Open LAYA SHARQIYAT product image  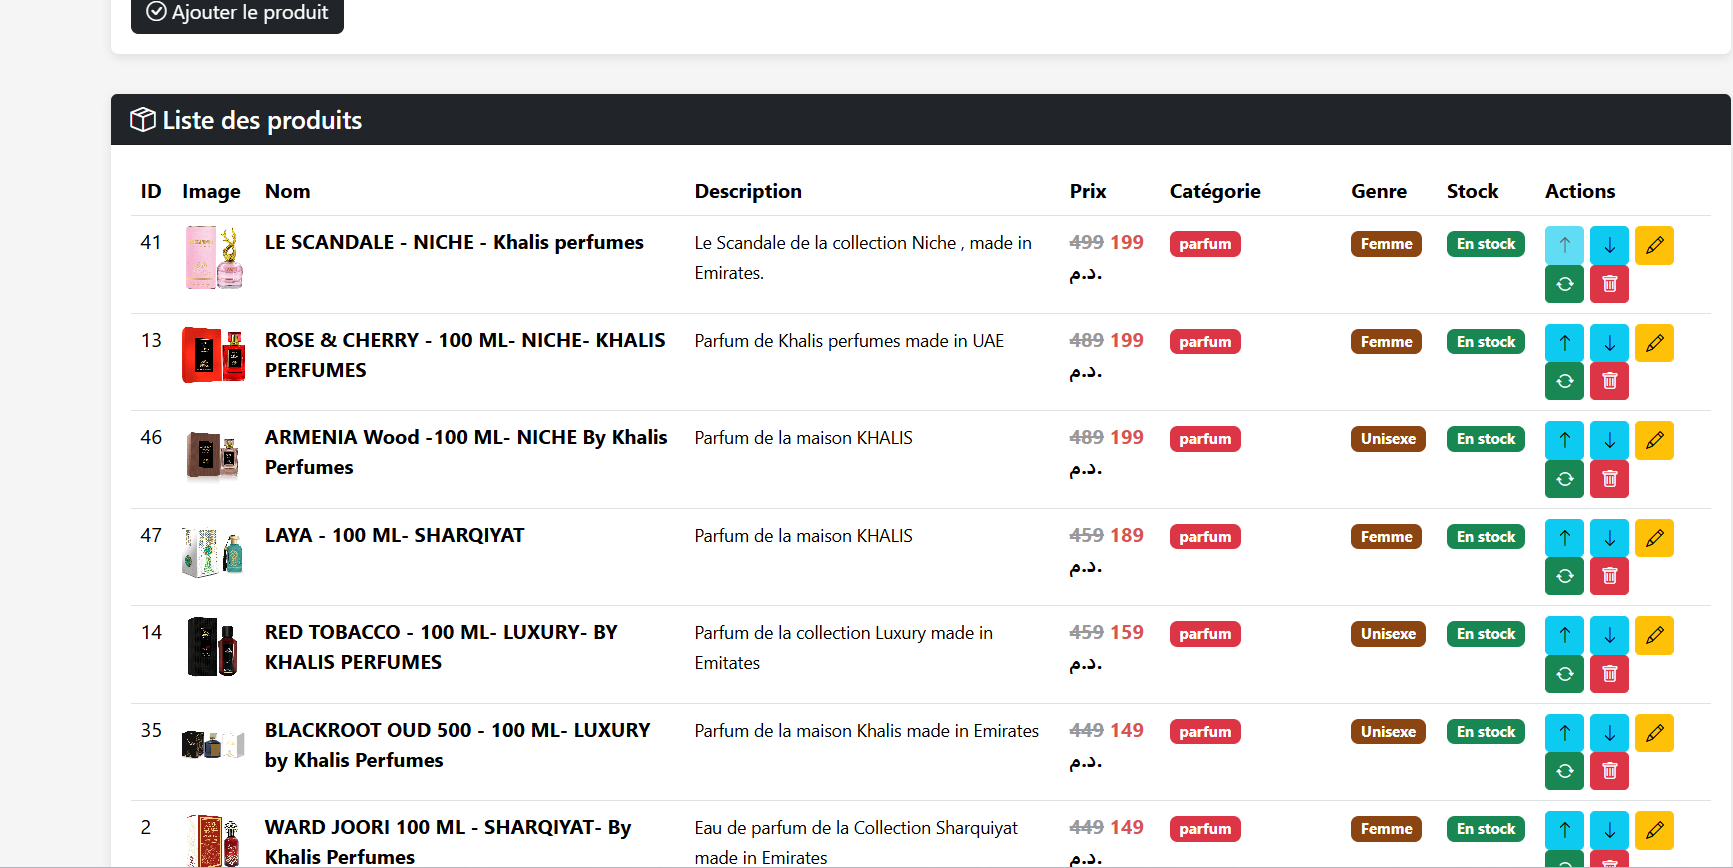click(x=213, y=550)
